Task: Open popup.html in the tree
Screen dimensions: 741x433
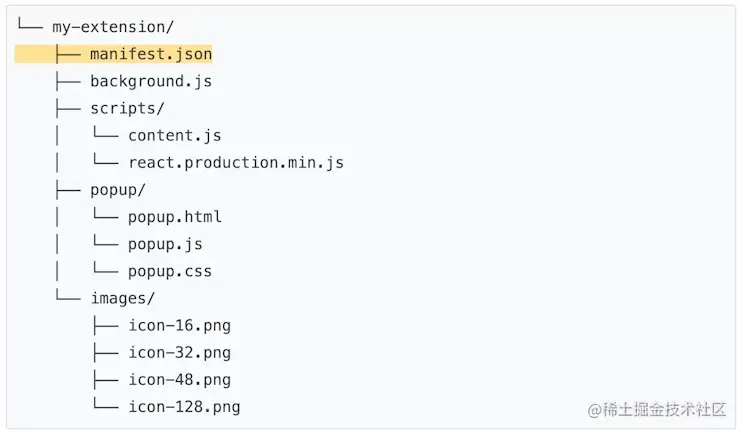Action: pos(174,216)
